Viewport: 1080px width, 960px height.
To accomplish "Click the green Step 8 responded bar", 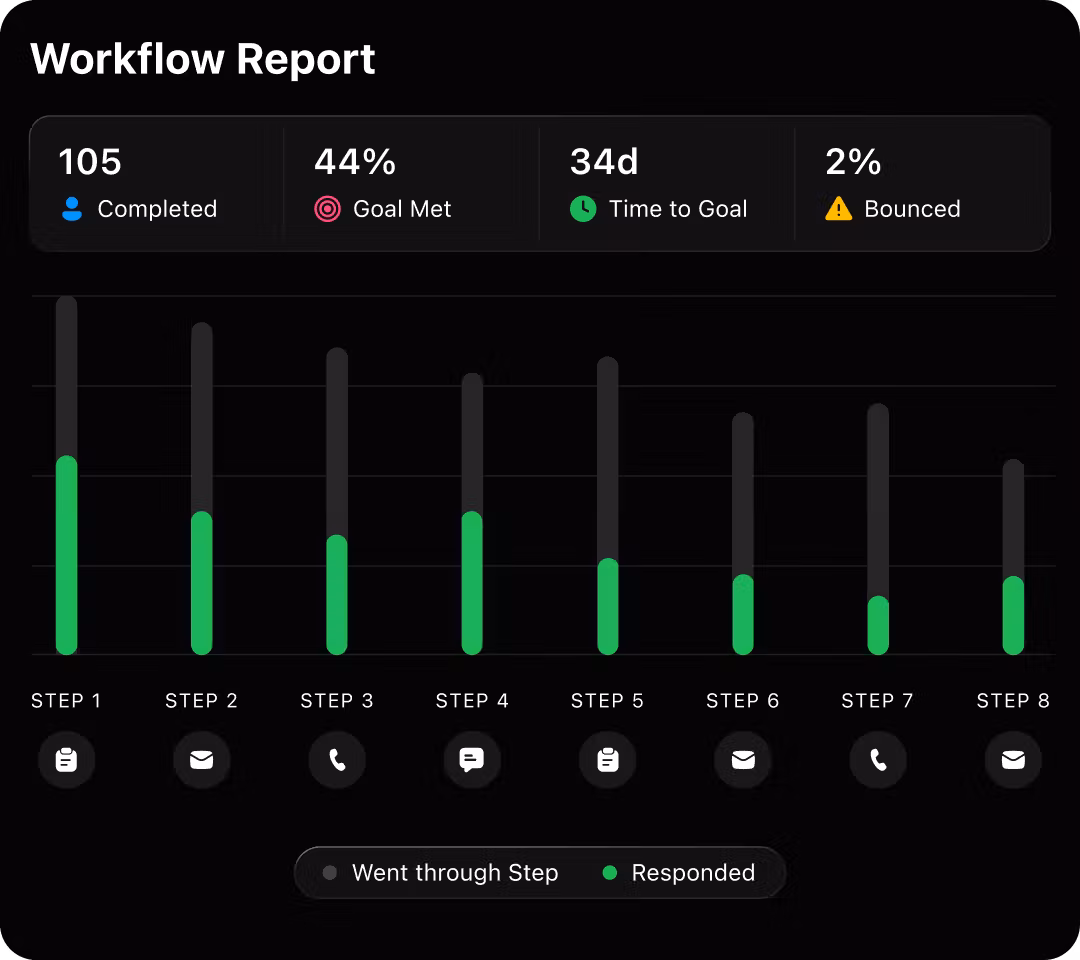I will coord(1013,615).
